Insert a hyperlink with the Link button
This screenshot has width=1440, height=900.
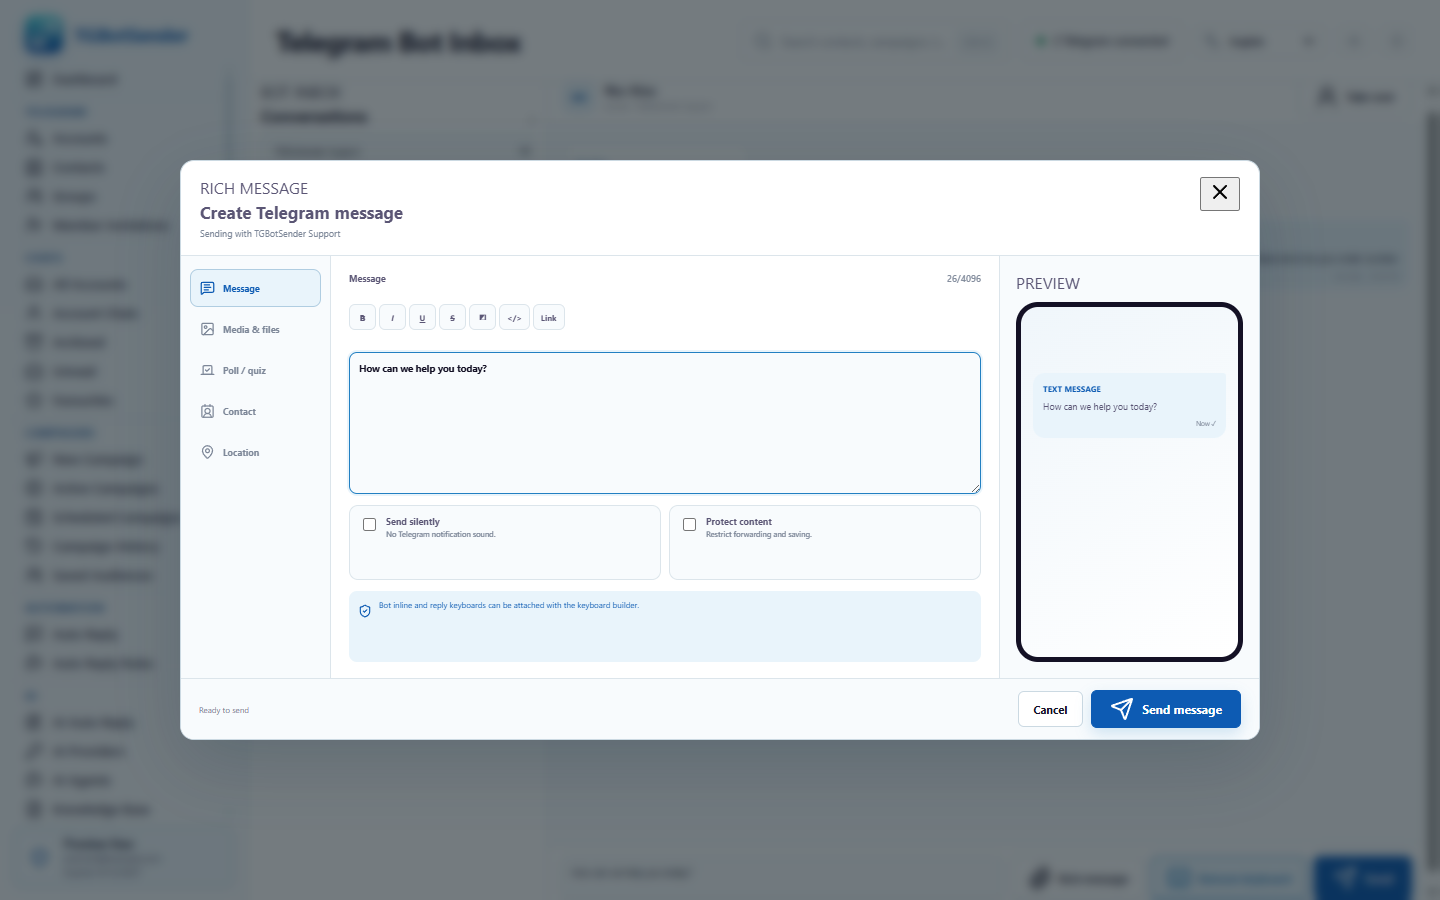[549, 318]
